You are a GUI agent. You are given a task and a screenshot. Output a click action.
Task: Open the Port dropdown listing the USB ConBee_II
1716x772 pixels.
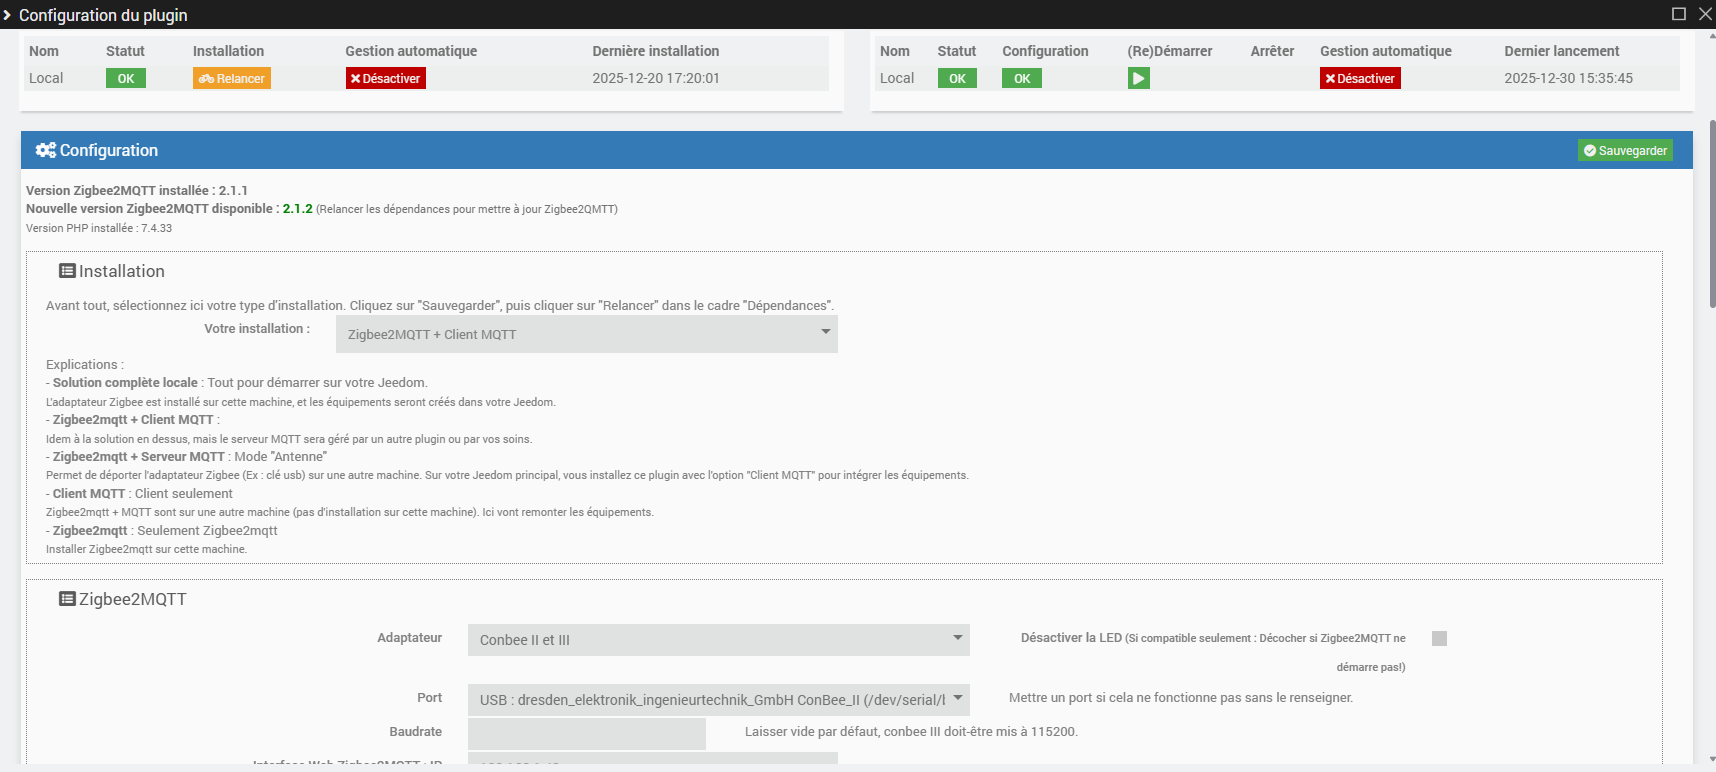pos(719,699)
